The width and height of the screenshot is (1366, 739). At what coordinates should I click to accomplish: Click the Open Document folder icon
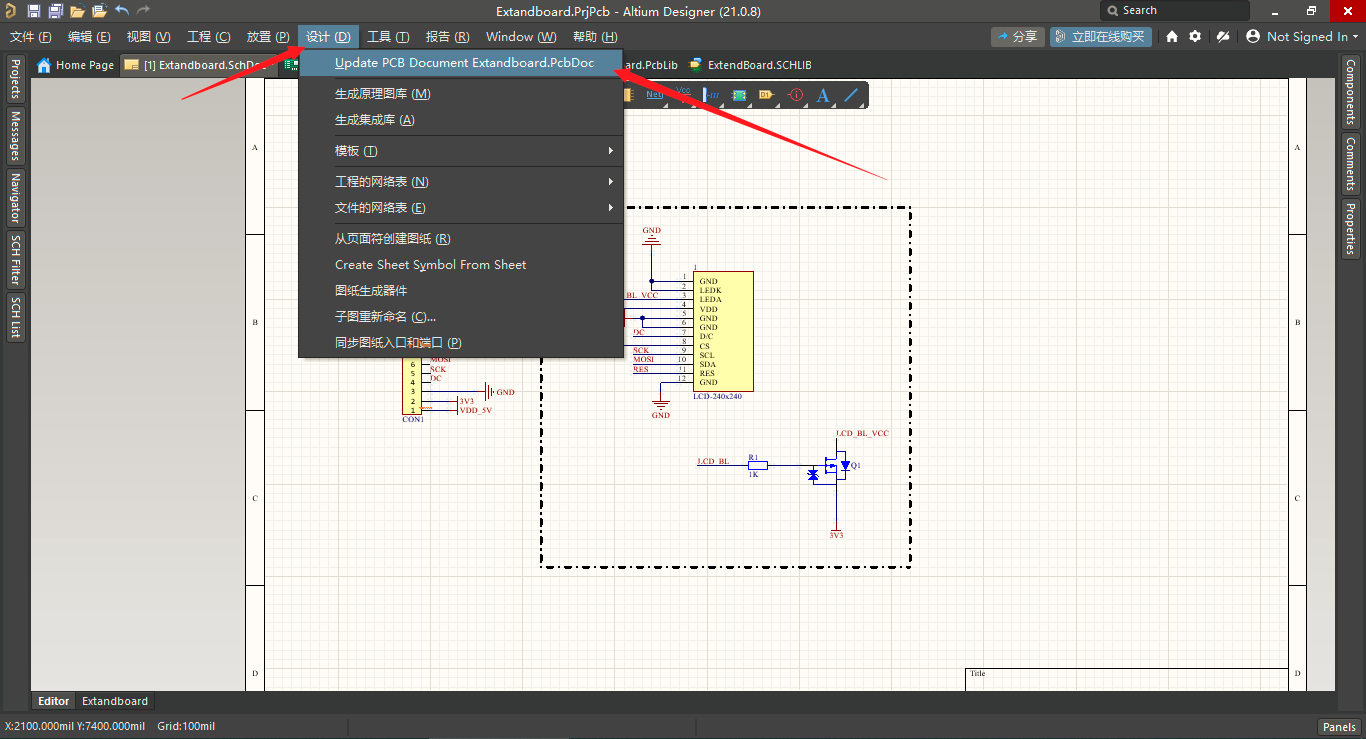pos(78,11)
